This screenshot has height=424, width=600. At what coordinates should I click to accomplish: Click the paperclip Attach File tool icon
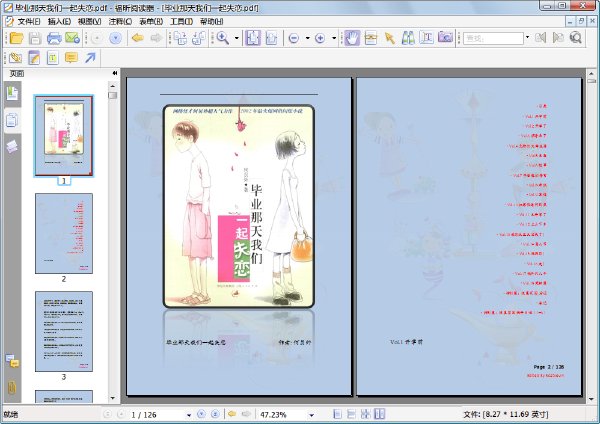point(15,58)
